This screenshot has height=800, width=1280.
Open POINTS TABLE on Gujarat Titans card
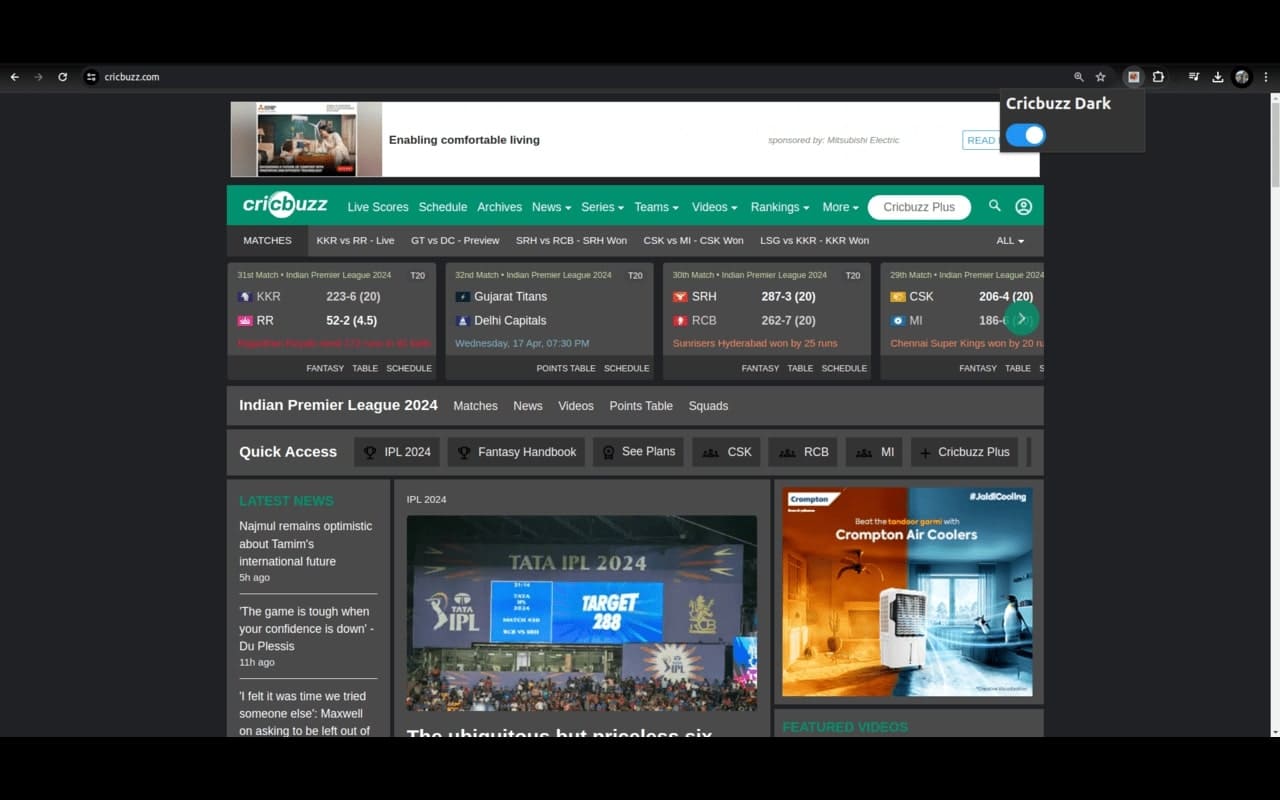[x=566, y=368]
